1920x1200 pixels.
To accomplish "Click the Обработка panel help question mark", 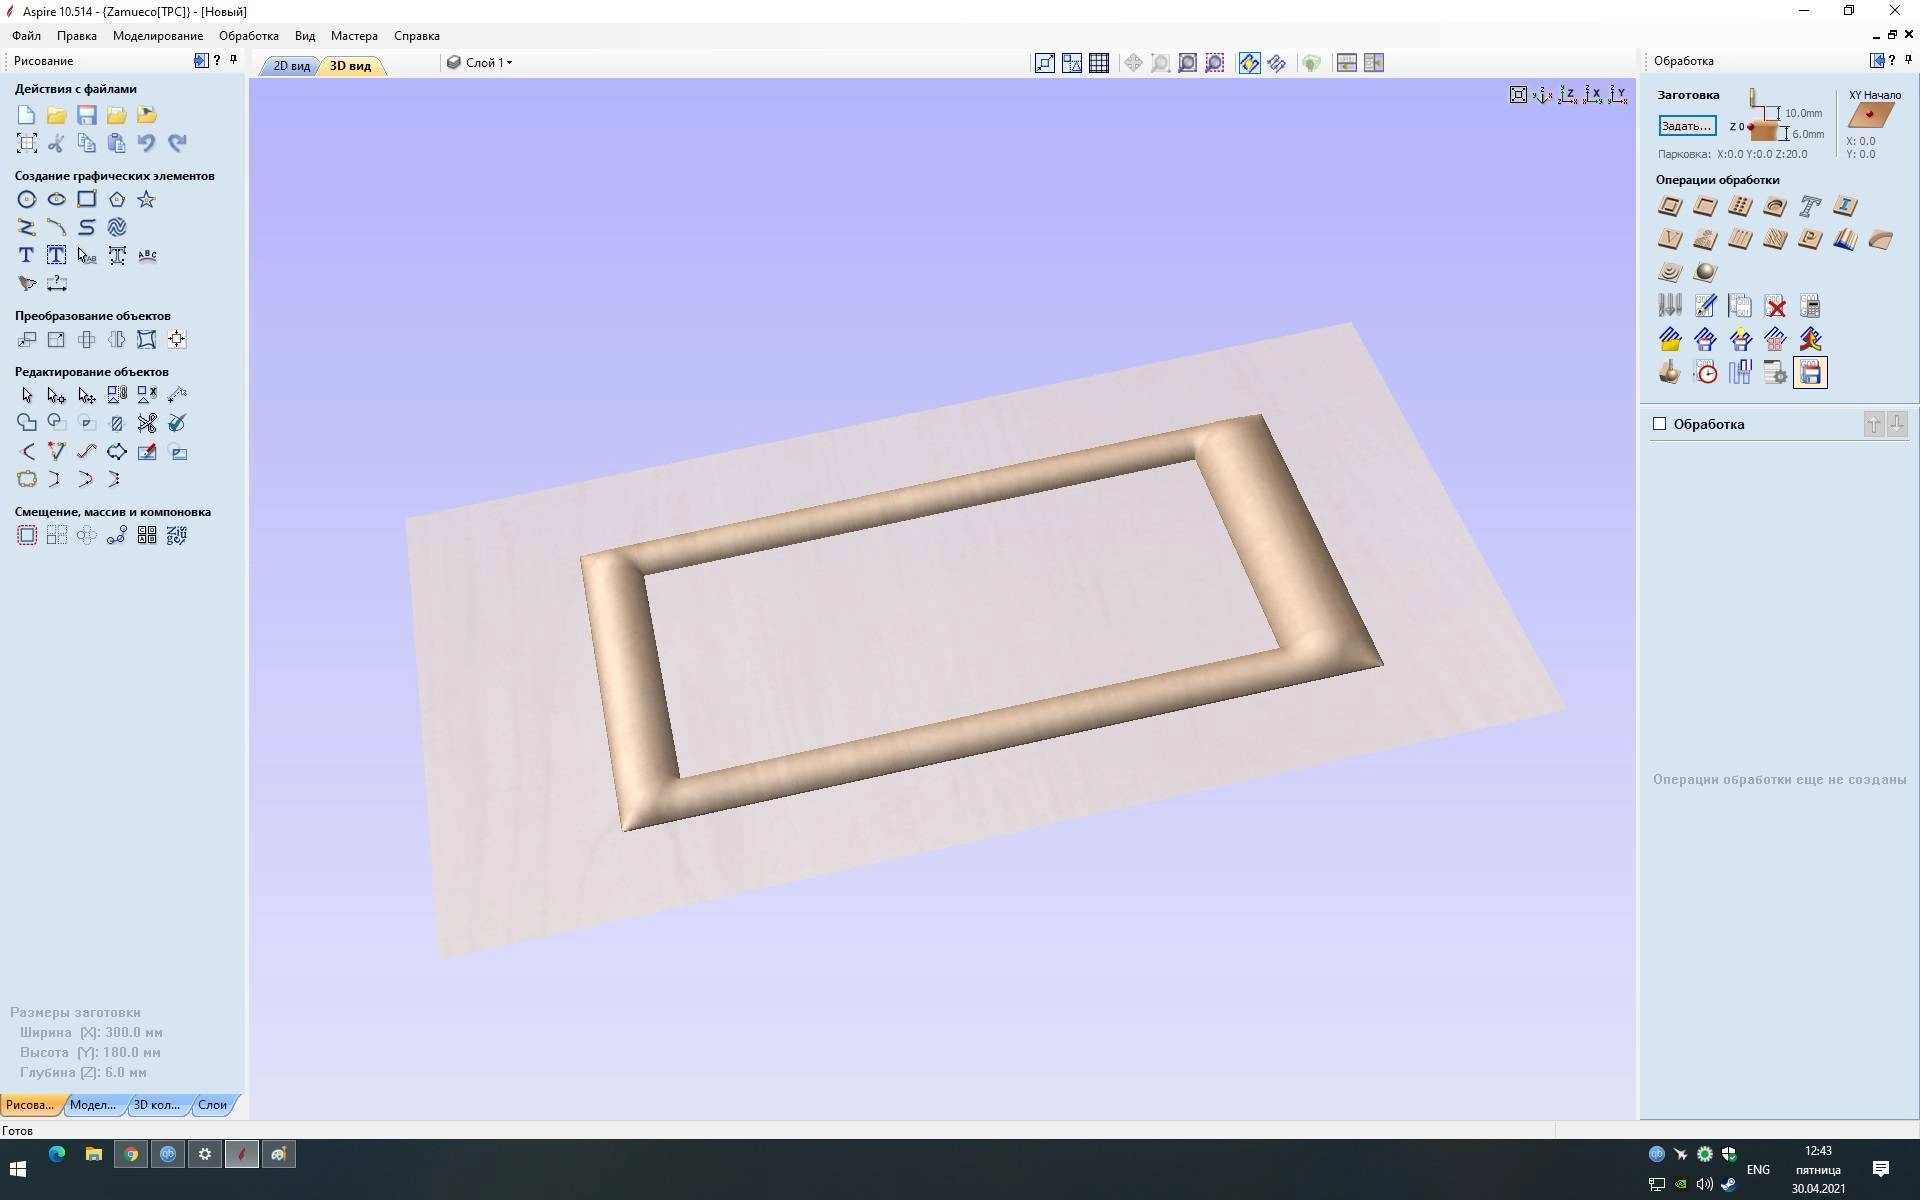I will [x=1892, y=60].
